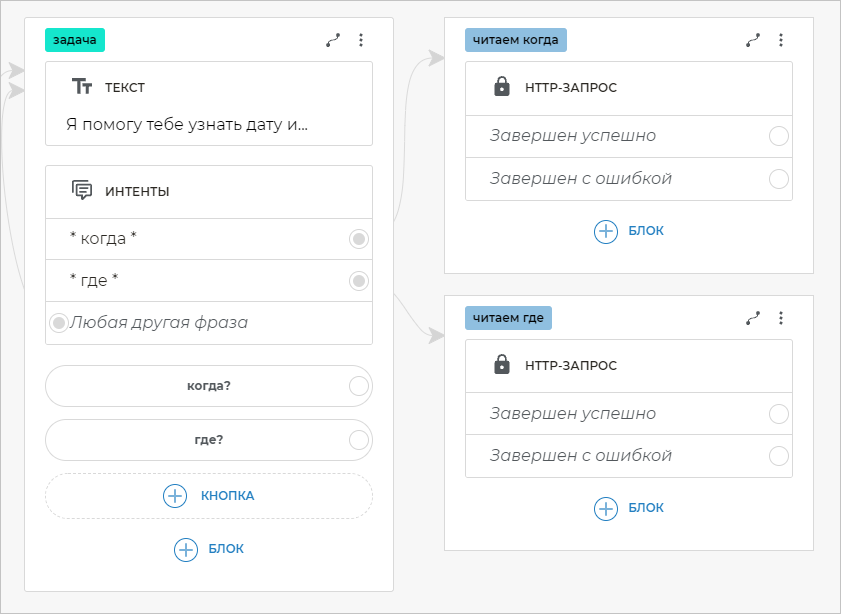Click the "когда?" button connector circle
The image size is (841, 614).
359,387
